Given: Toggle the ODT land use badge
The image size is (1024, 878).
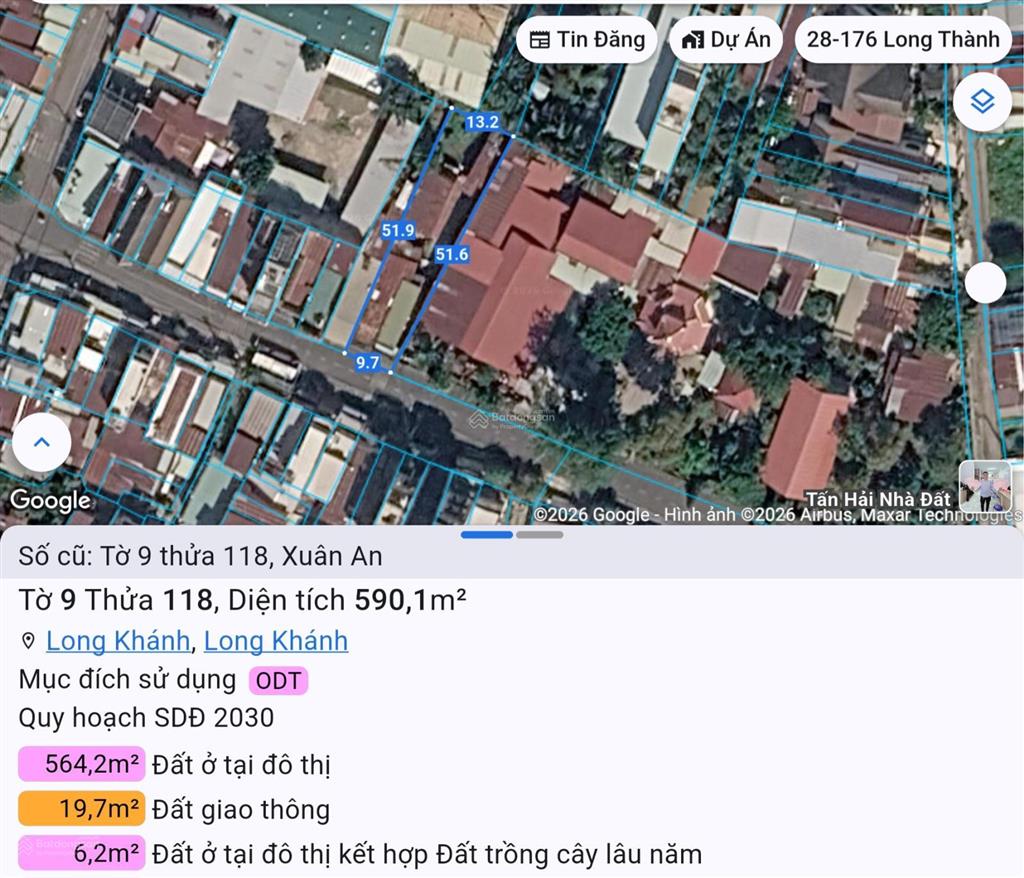Looking at the screenshot, I should pyautogui.click(x=278, y=680).
